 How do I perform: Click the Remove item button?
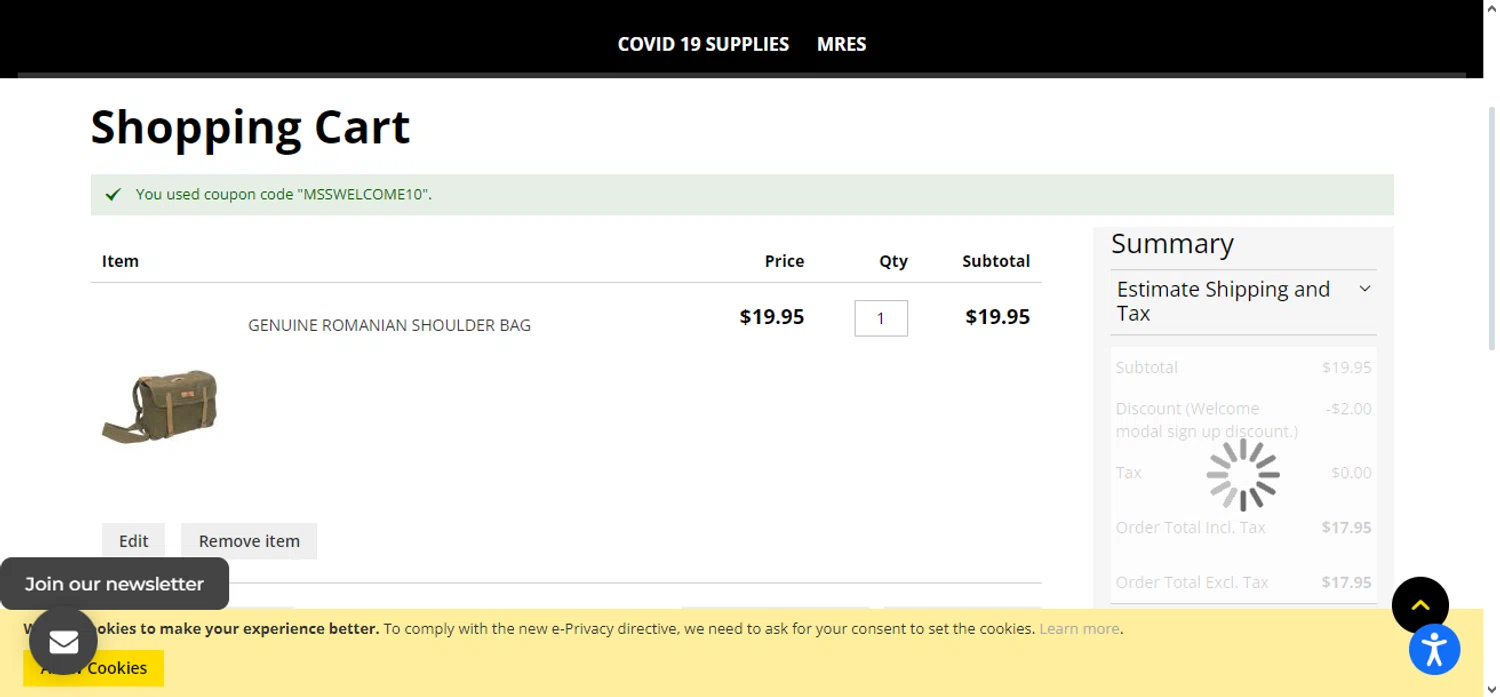click(x=249, y=541)
